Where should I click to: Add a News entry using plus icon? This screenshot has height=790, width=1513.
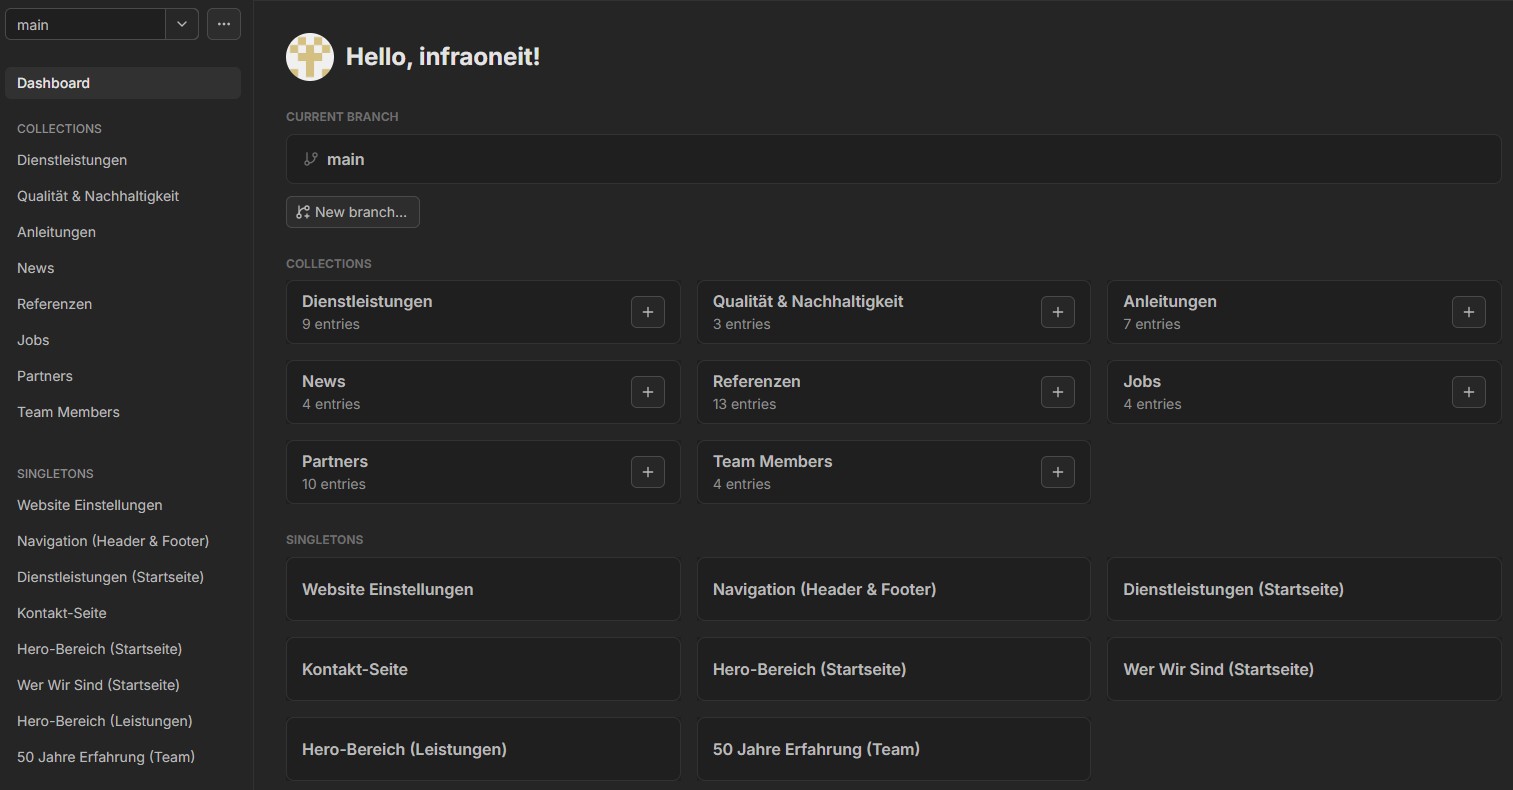point(647,392)
